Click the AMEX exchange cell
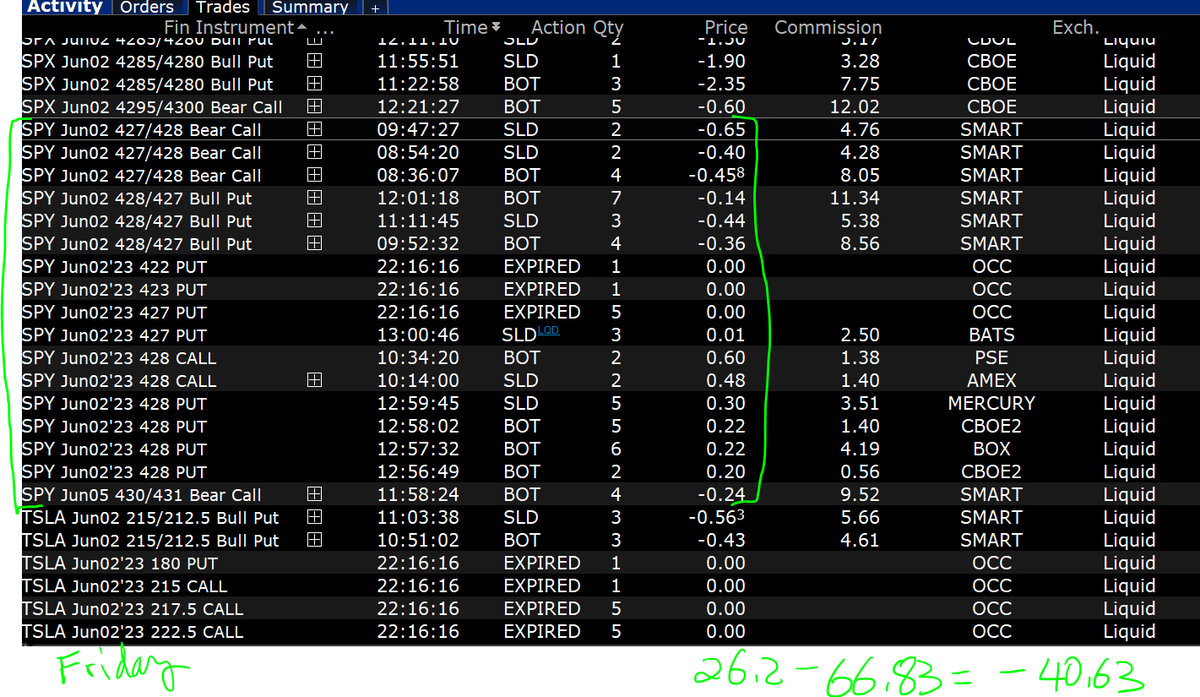This screenshot has height=697, width=1200. tap(991, 381)
